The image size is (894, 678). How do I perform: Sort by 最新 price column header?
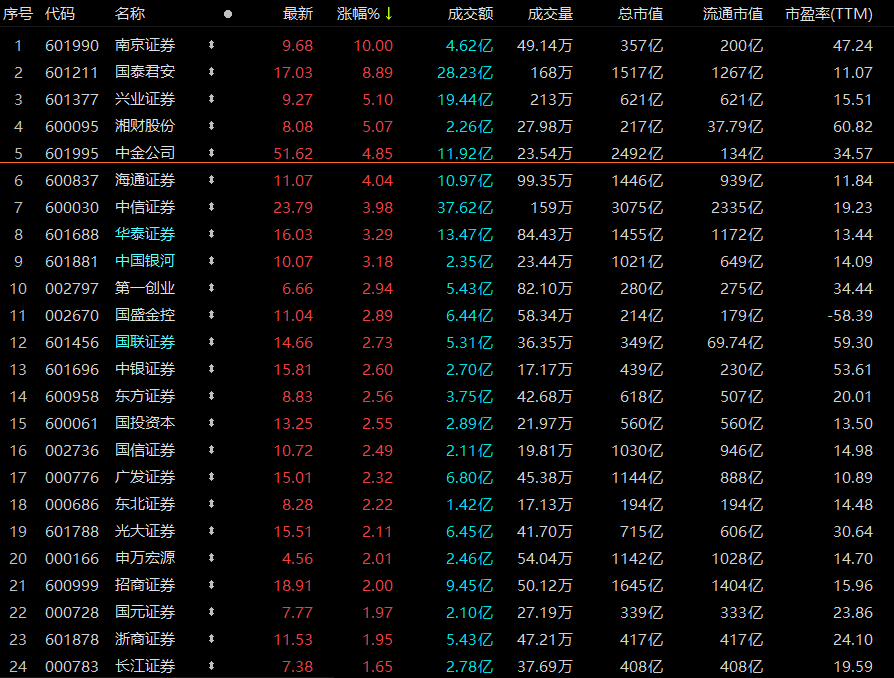tap(298, 14)
